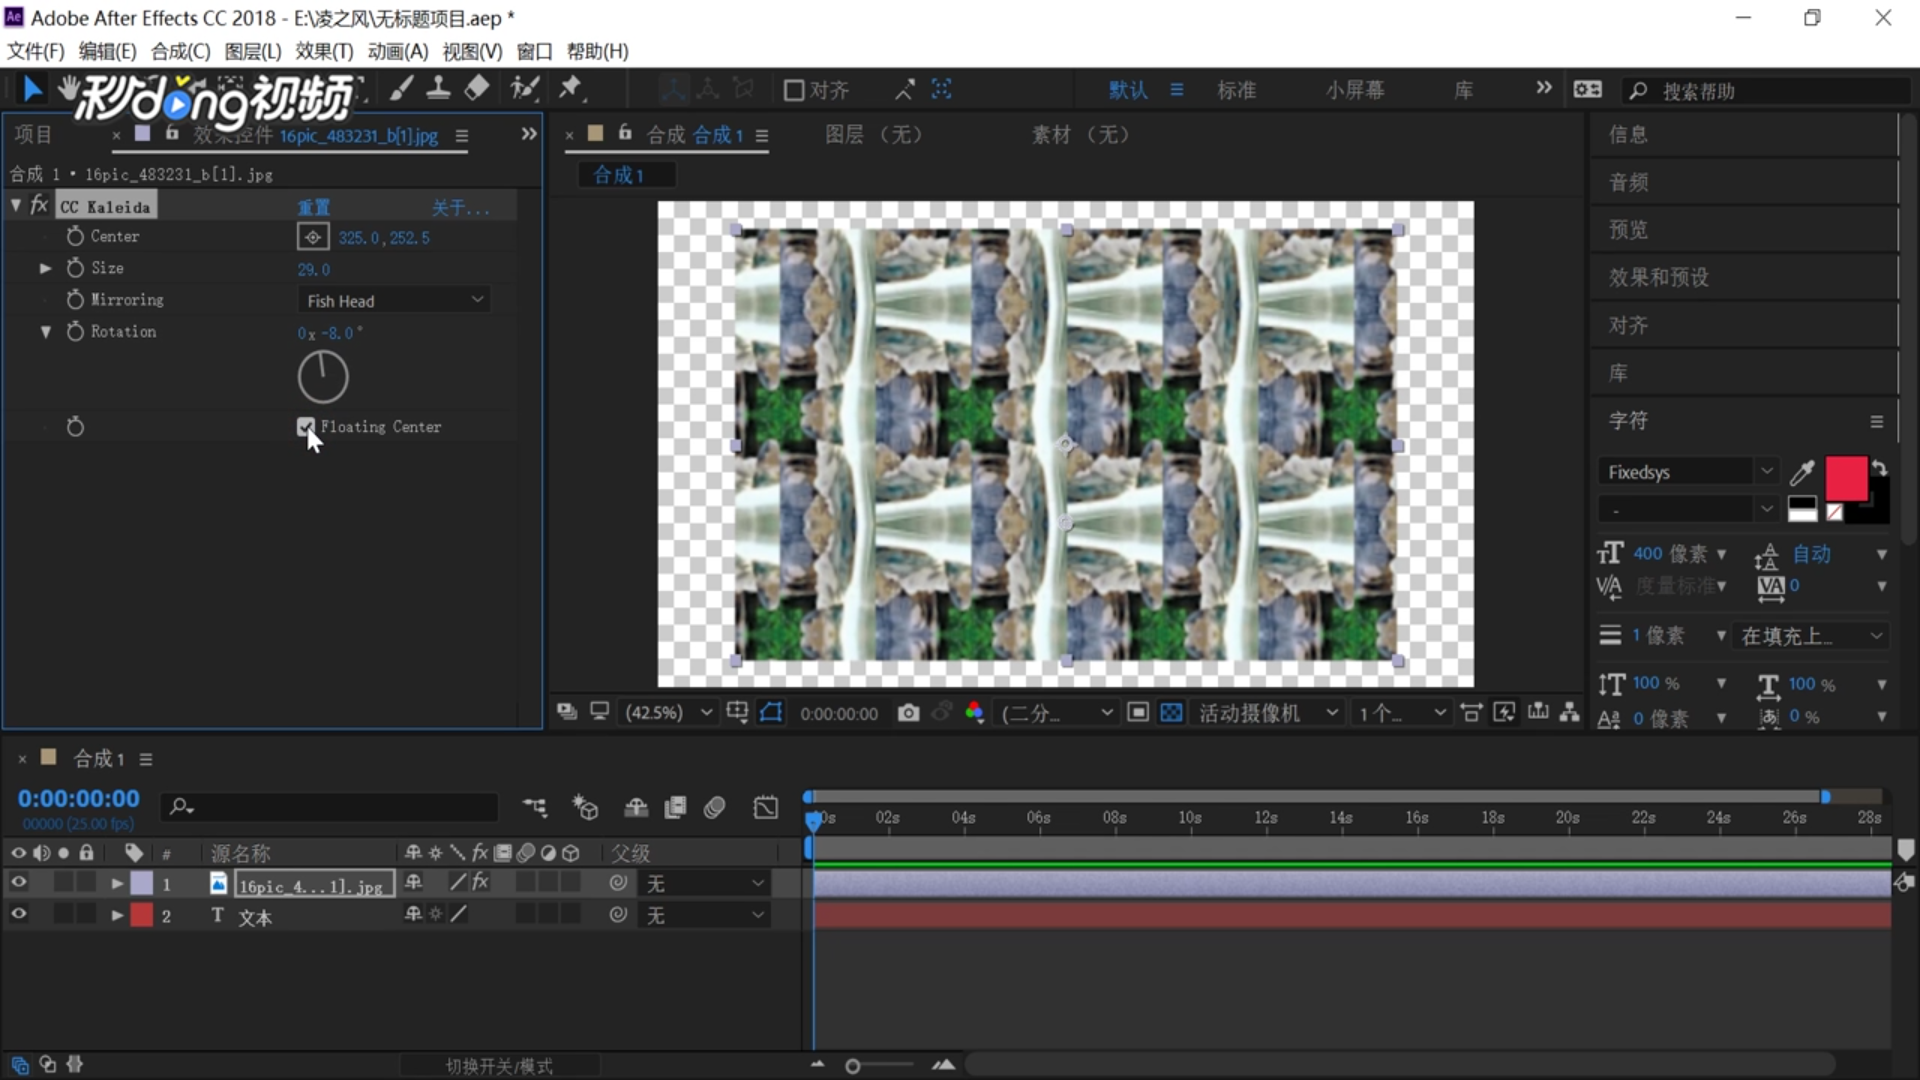Open the 效果(T) menu
The image size is (1920, 1080).
[x=324, y=51]
